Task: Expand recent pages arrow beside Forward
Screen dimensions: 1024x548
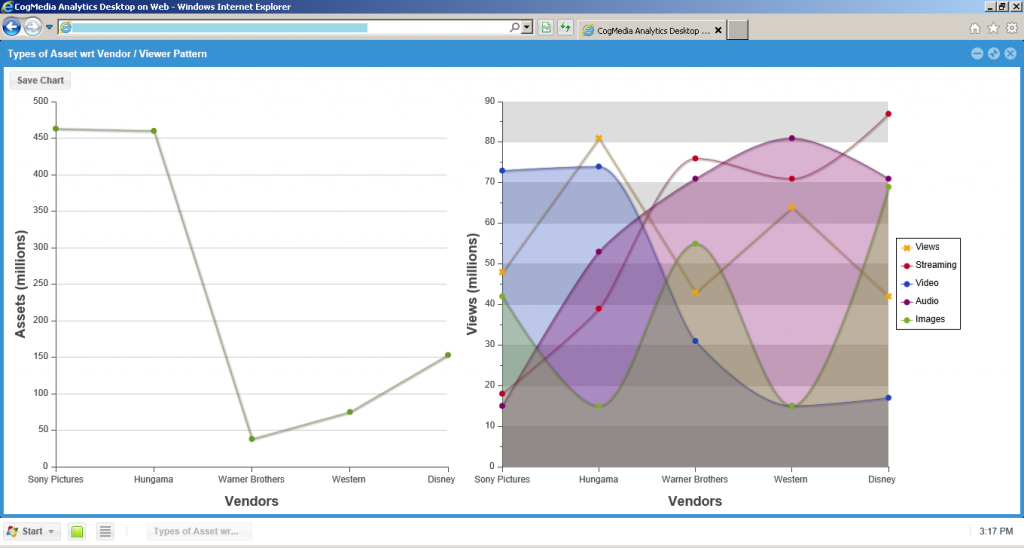Action: tap(49, 27)
